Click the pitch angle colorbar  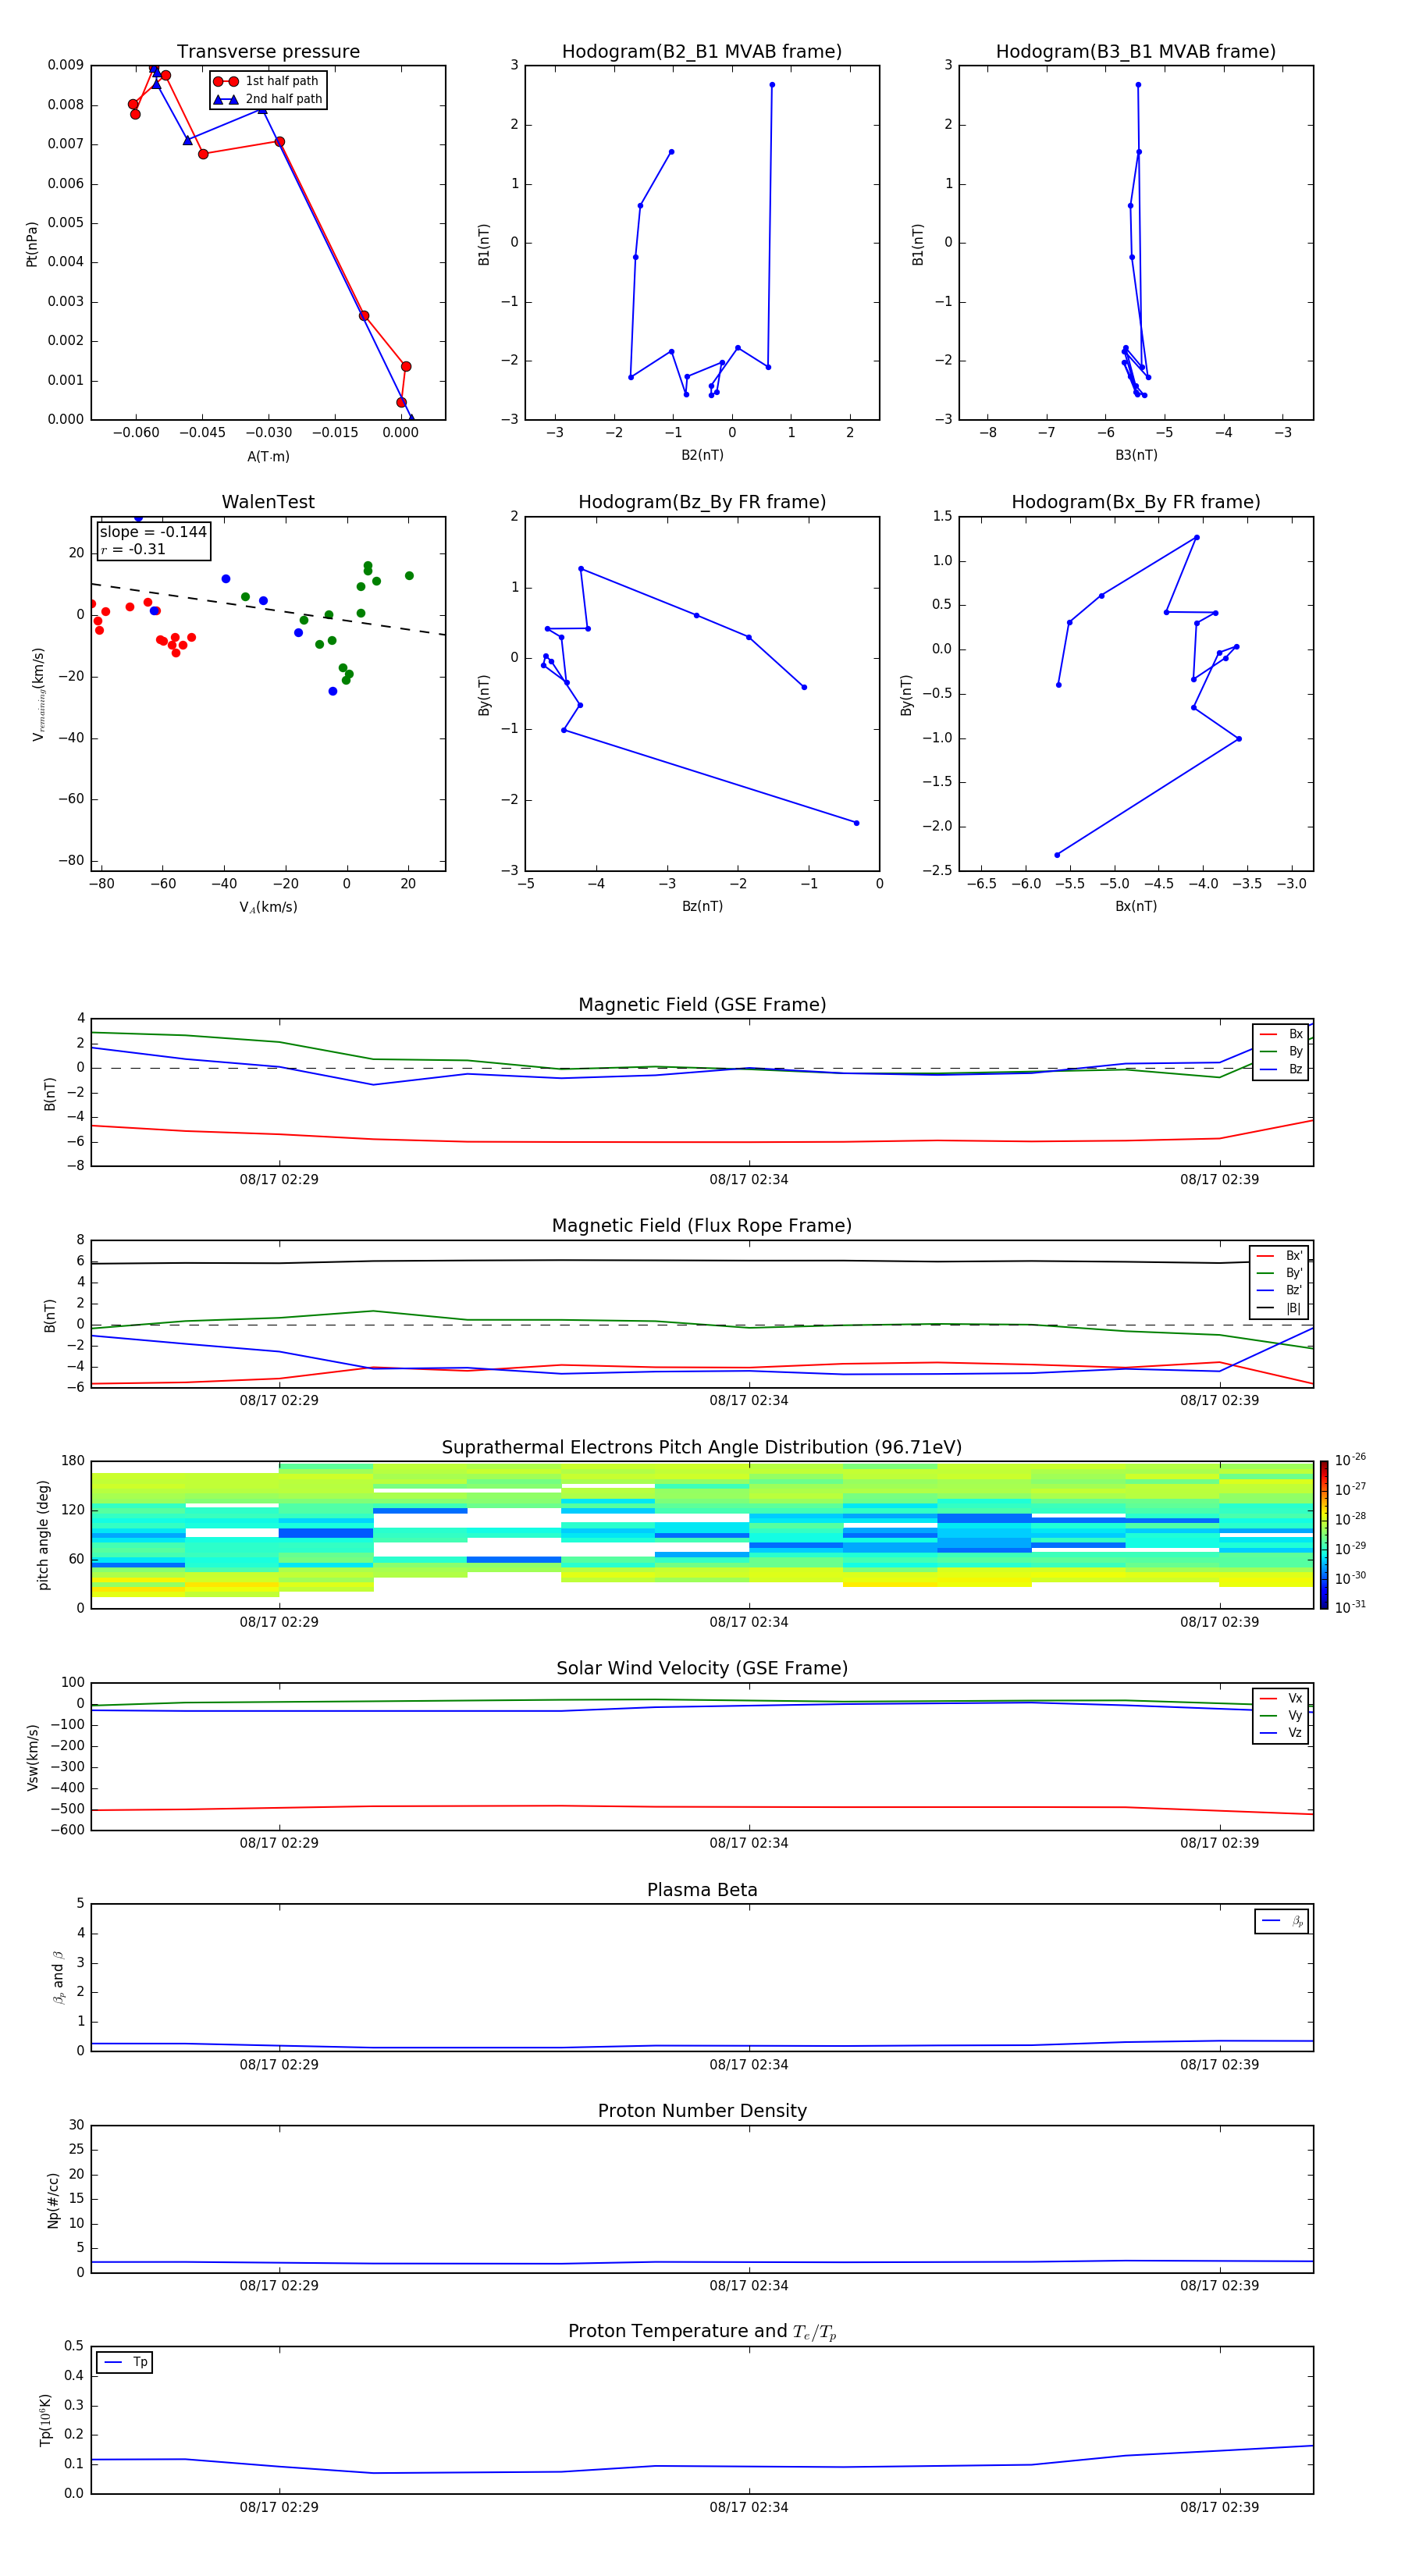[x=1324, y=1535]
